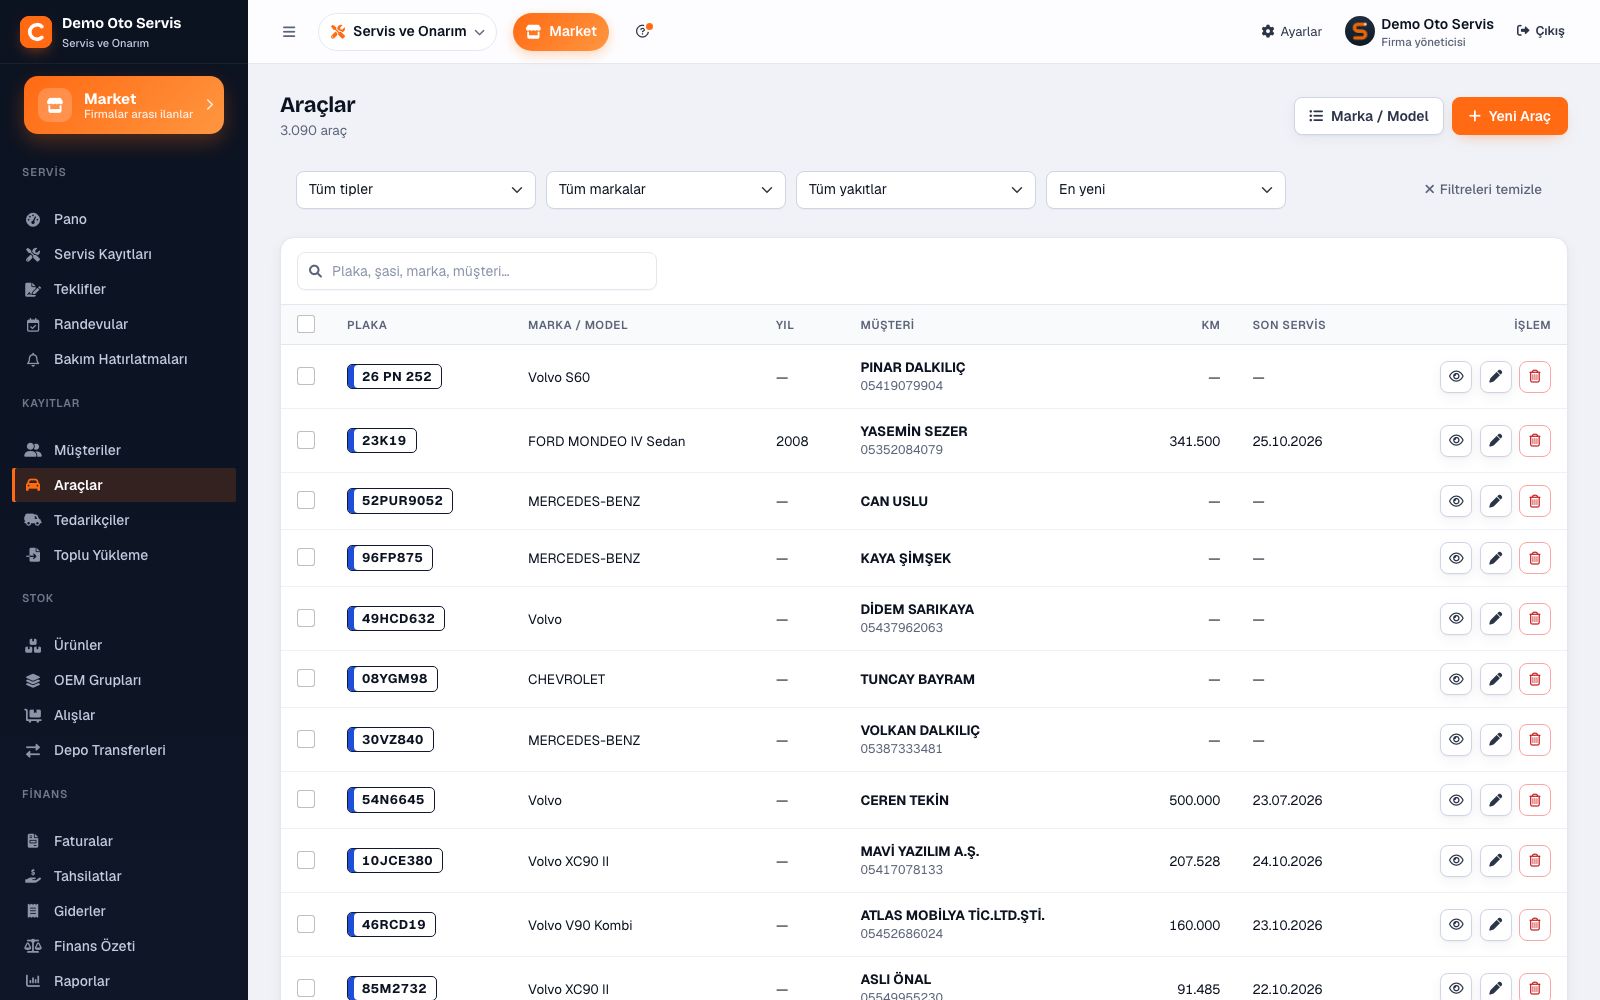1600x1000 pixels.
Task: Change sorting from En yeni dropdown
Action: coord(1166,190)
